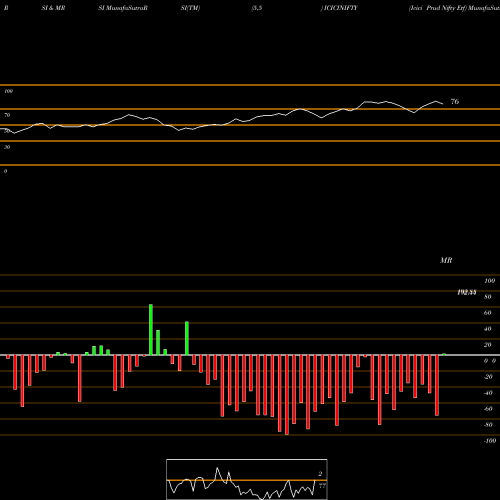Viewport: 500px width, 500px height.
Task: Select the 'SI & MR' header label
Action: [x=53, y=8]
